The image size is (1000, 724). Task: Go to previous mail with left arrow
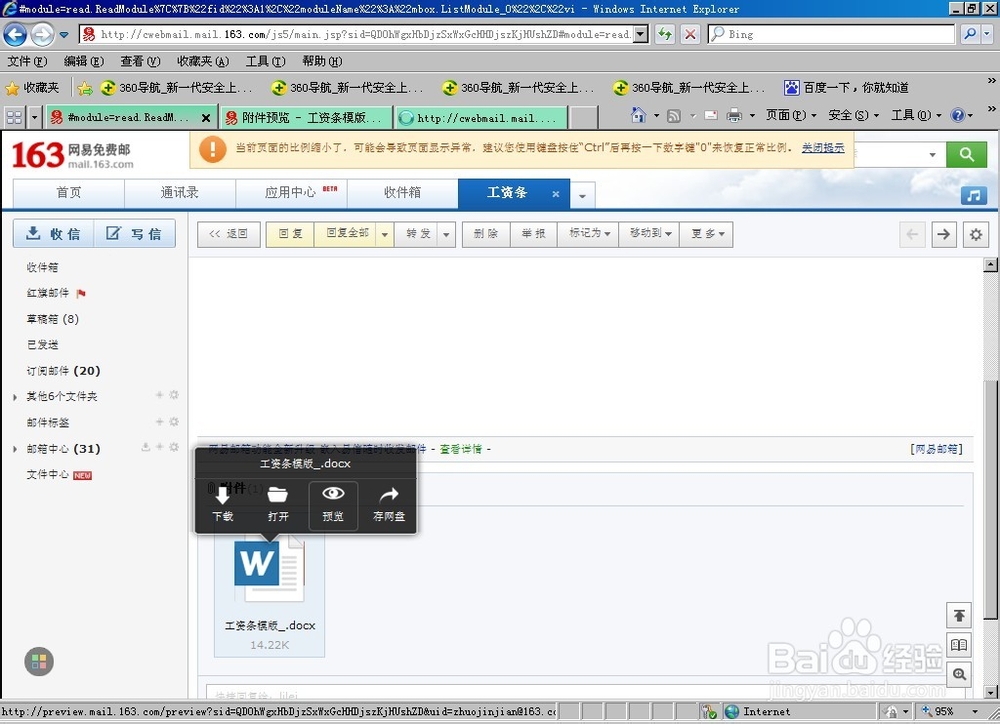coord(912,234)
